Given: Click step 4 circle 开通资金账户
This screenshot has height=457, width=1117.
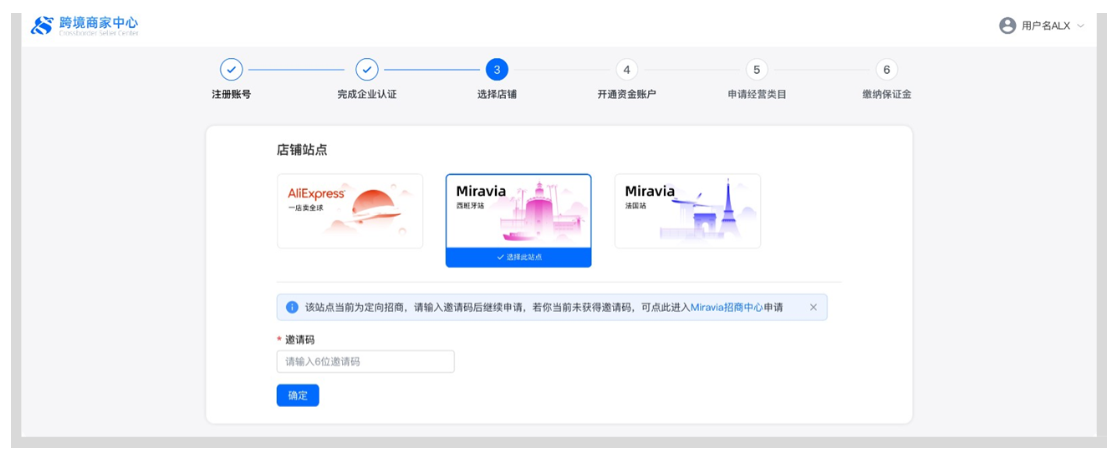Looking at the screenshot, I should tap(626, 69).
